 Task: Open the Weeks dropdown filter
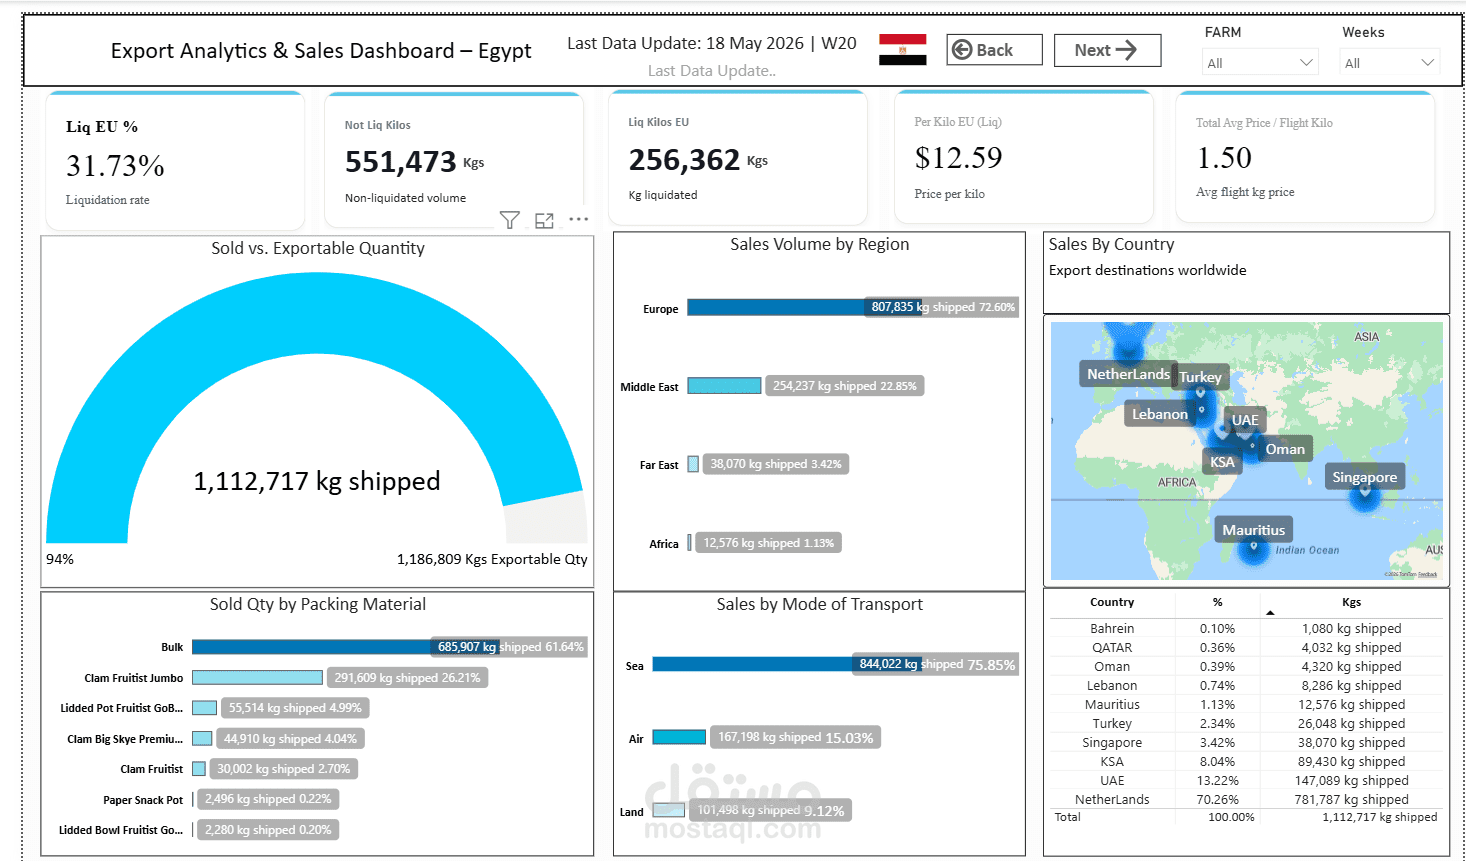coord(1390,62)
